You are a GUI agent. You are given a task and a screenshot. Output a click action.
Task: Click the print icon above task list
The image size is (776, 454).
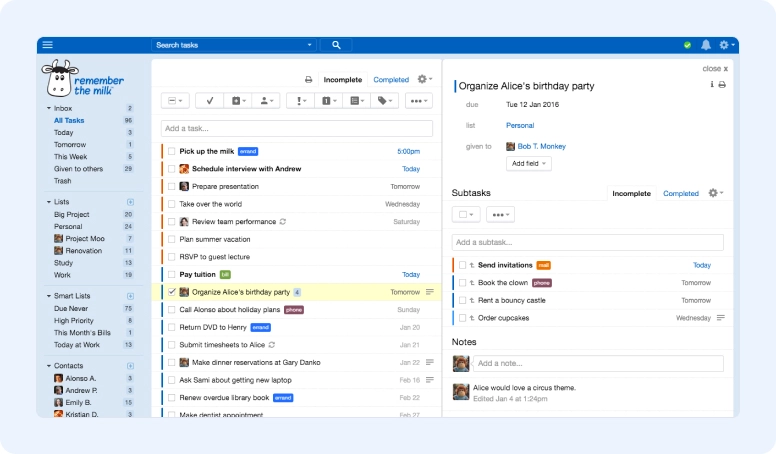308,80
